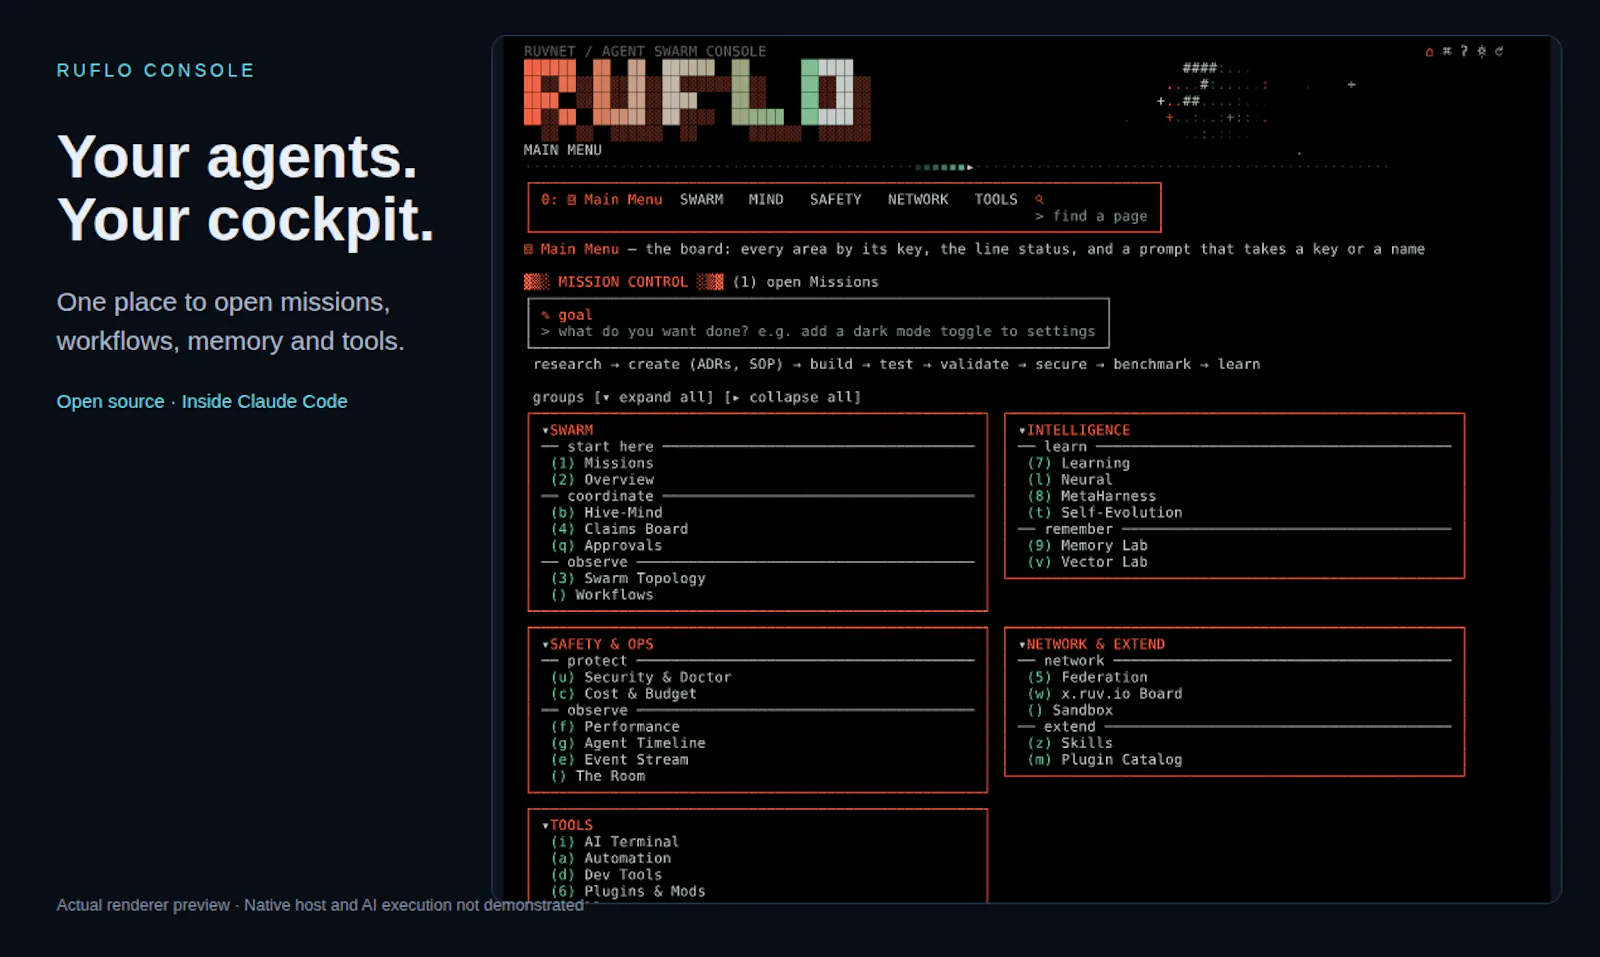The image size is (1600, 957).
Task: Open (1) Missions in SWARM
Action: (602, 463)
